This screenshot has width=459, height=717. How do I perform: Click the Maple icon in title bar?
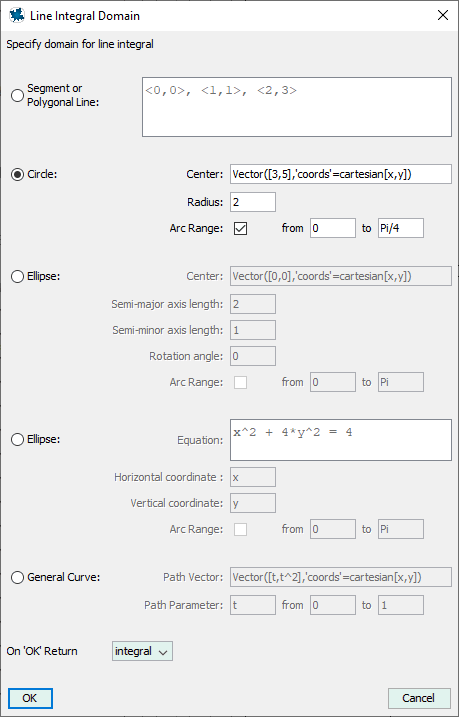pos(16,16)
